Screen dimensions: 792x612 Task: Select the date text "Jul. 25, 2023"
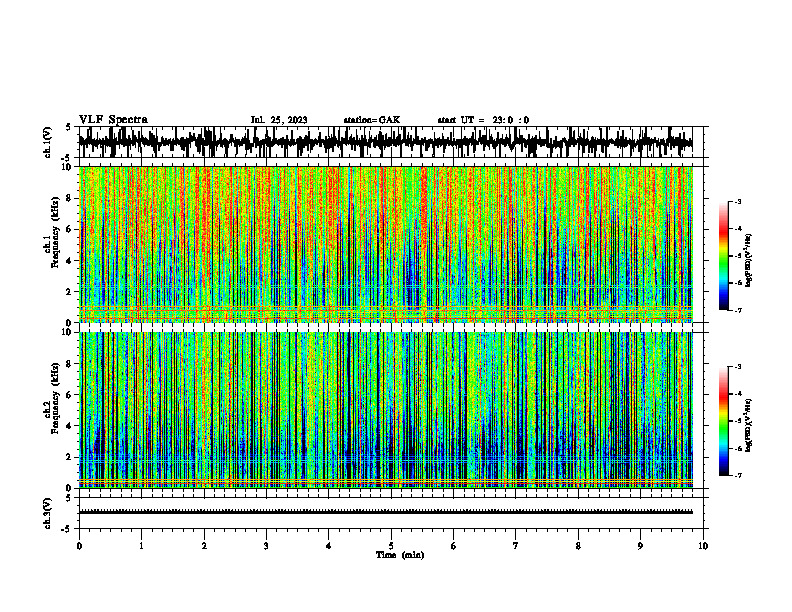click(279, 120)
